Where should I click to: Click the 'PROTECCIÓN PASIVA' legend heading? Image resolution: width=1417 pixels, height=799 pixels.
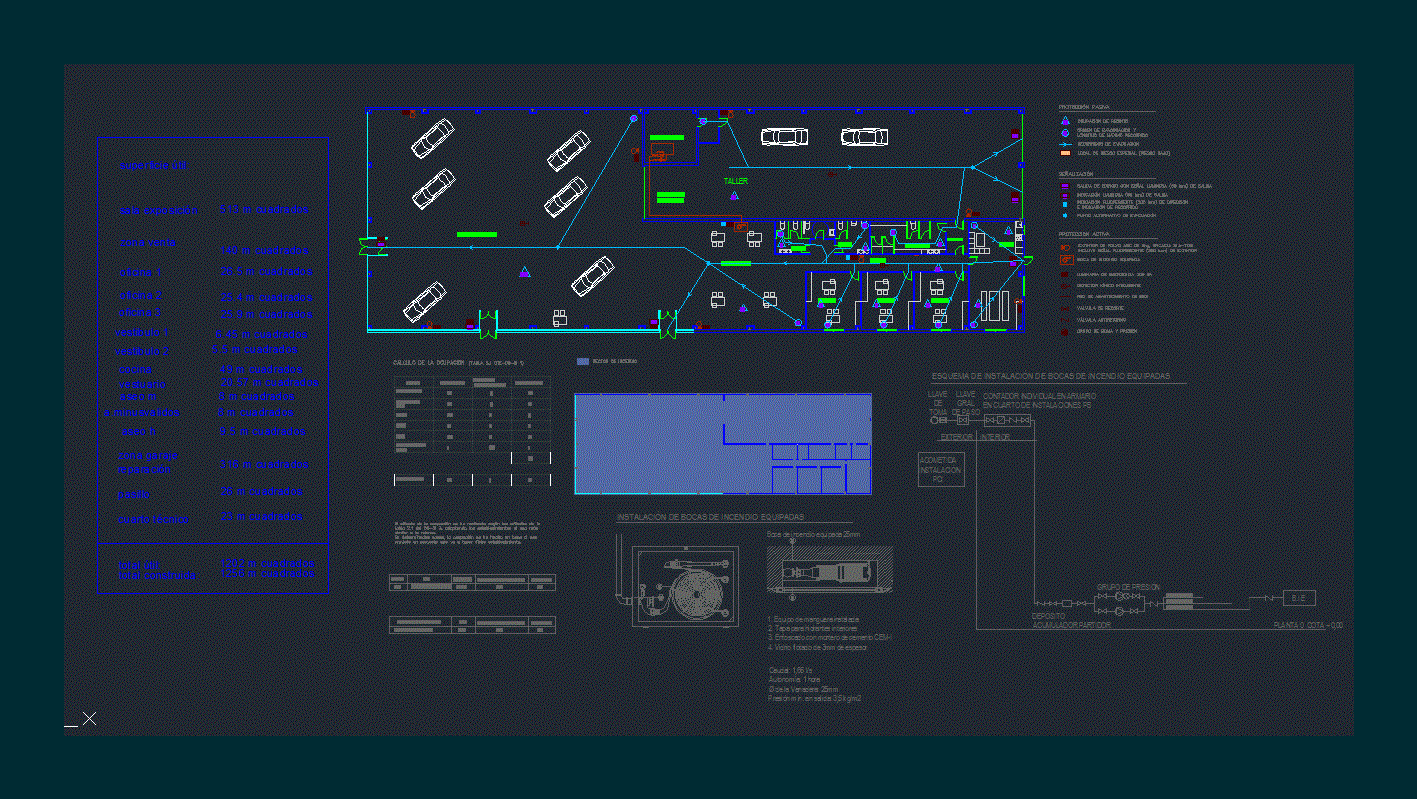[1084, 107]
